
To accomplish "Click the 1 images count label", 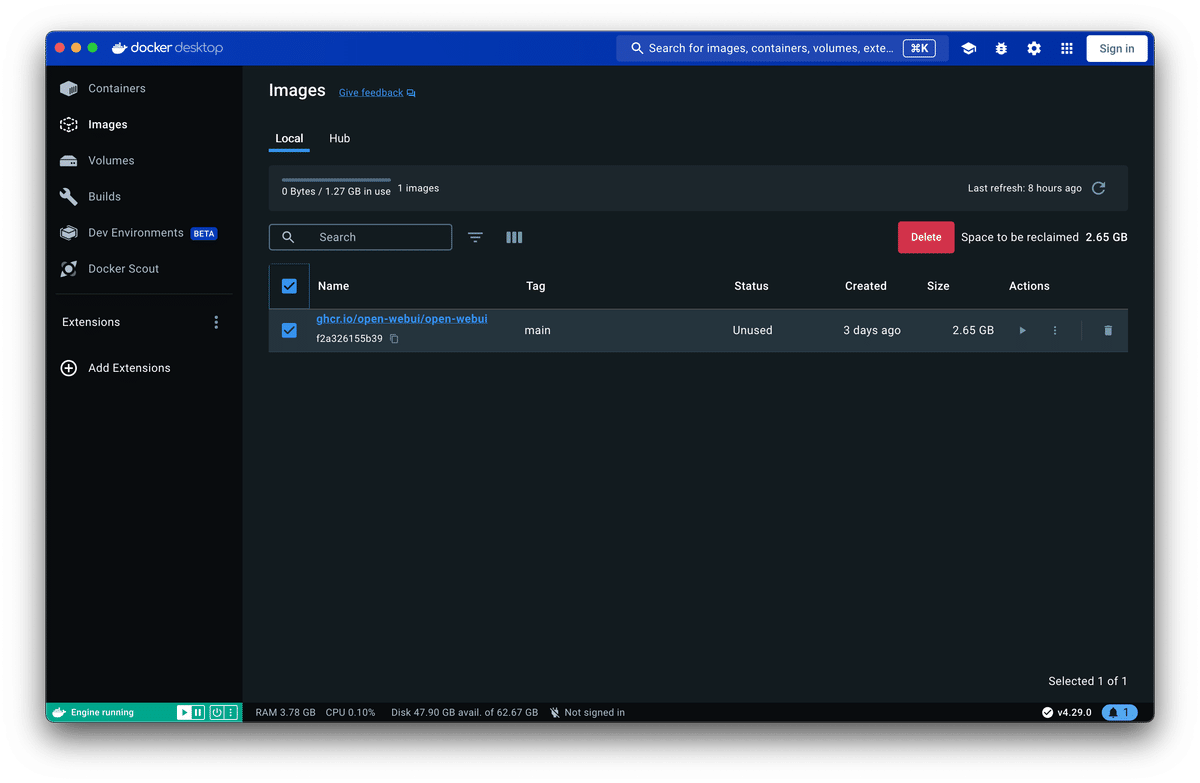I will [x=418, y=188].
